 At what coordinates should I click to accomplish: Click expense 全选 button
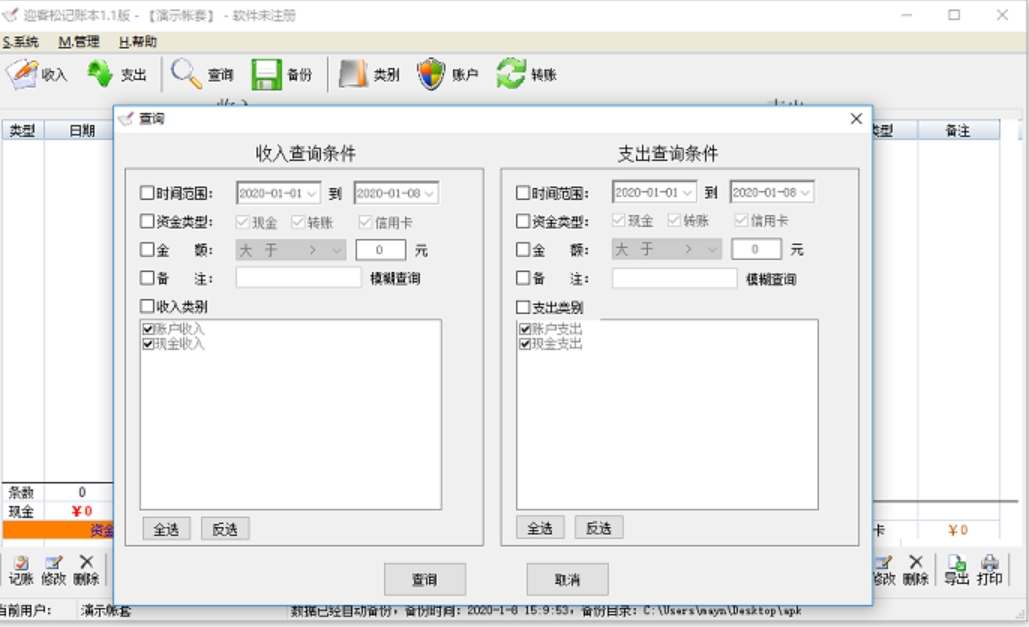coord(540,528)
